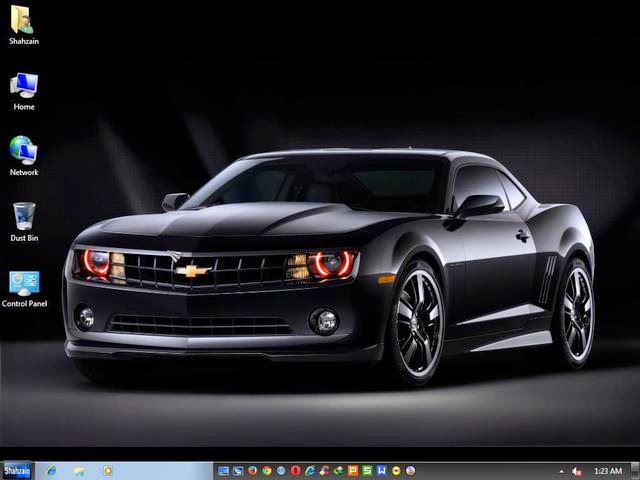Viewport: 640px width, 480px height.
Task: Open the Shahzain user folder icon
Action: 23,24
